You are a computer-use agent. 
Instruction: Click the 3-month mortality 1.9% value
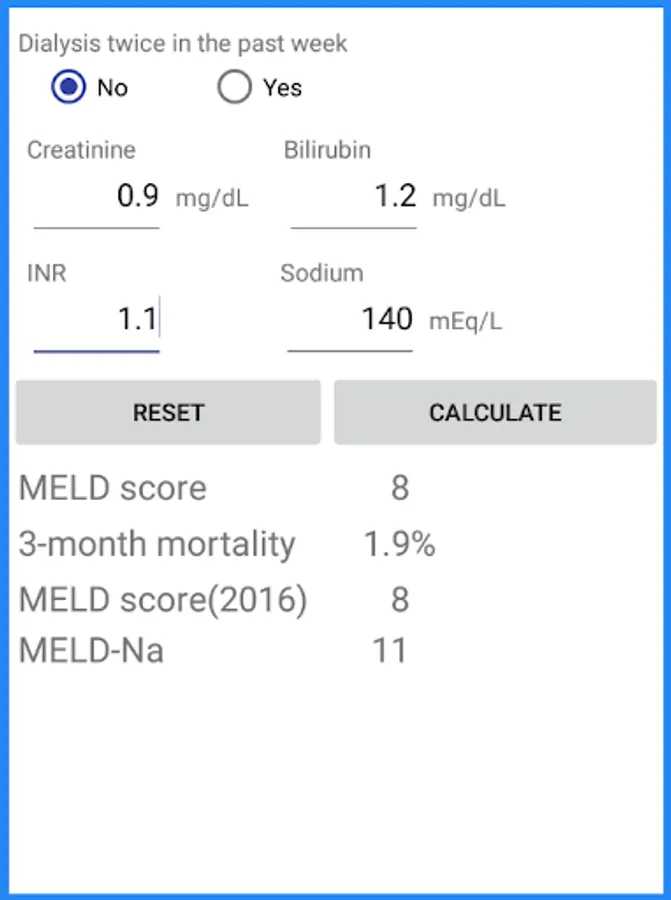[399, 545]
